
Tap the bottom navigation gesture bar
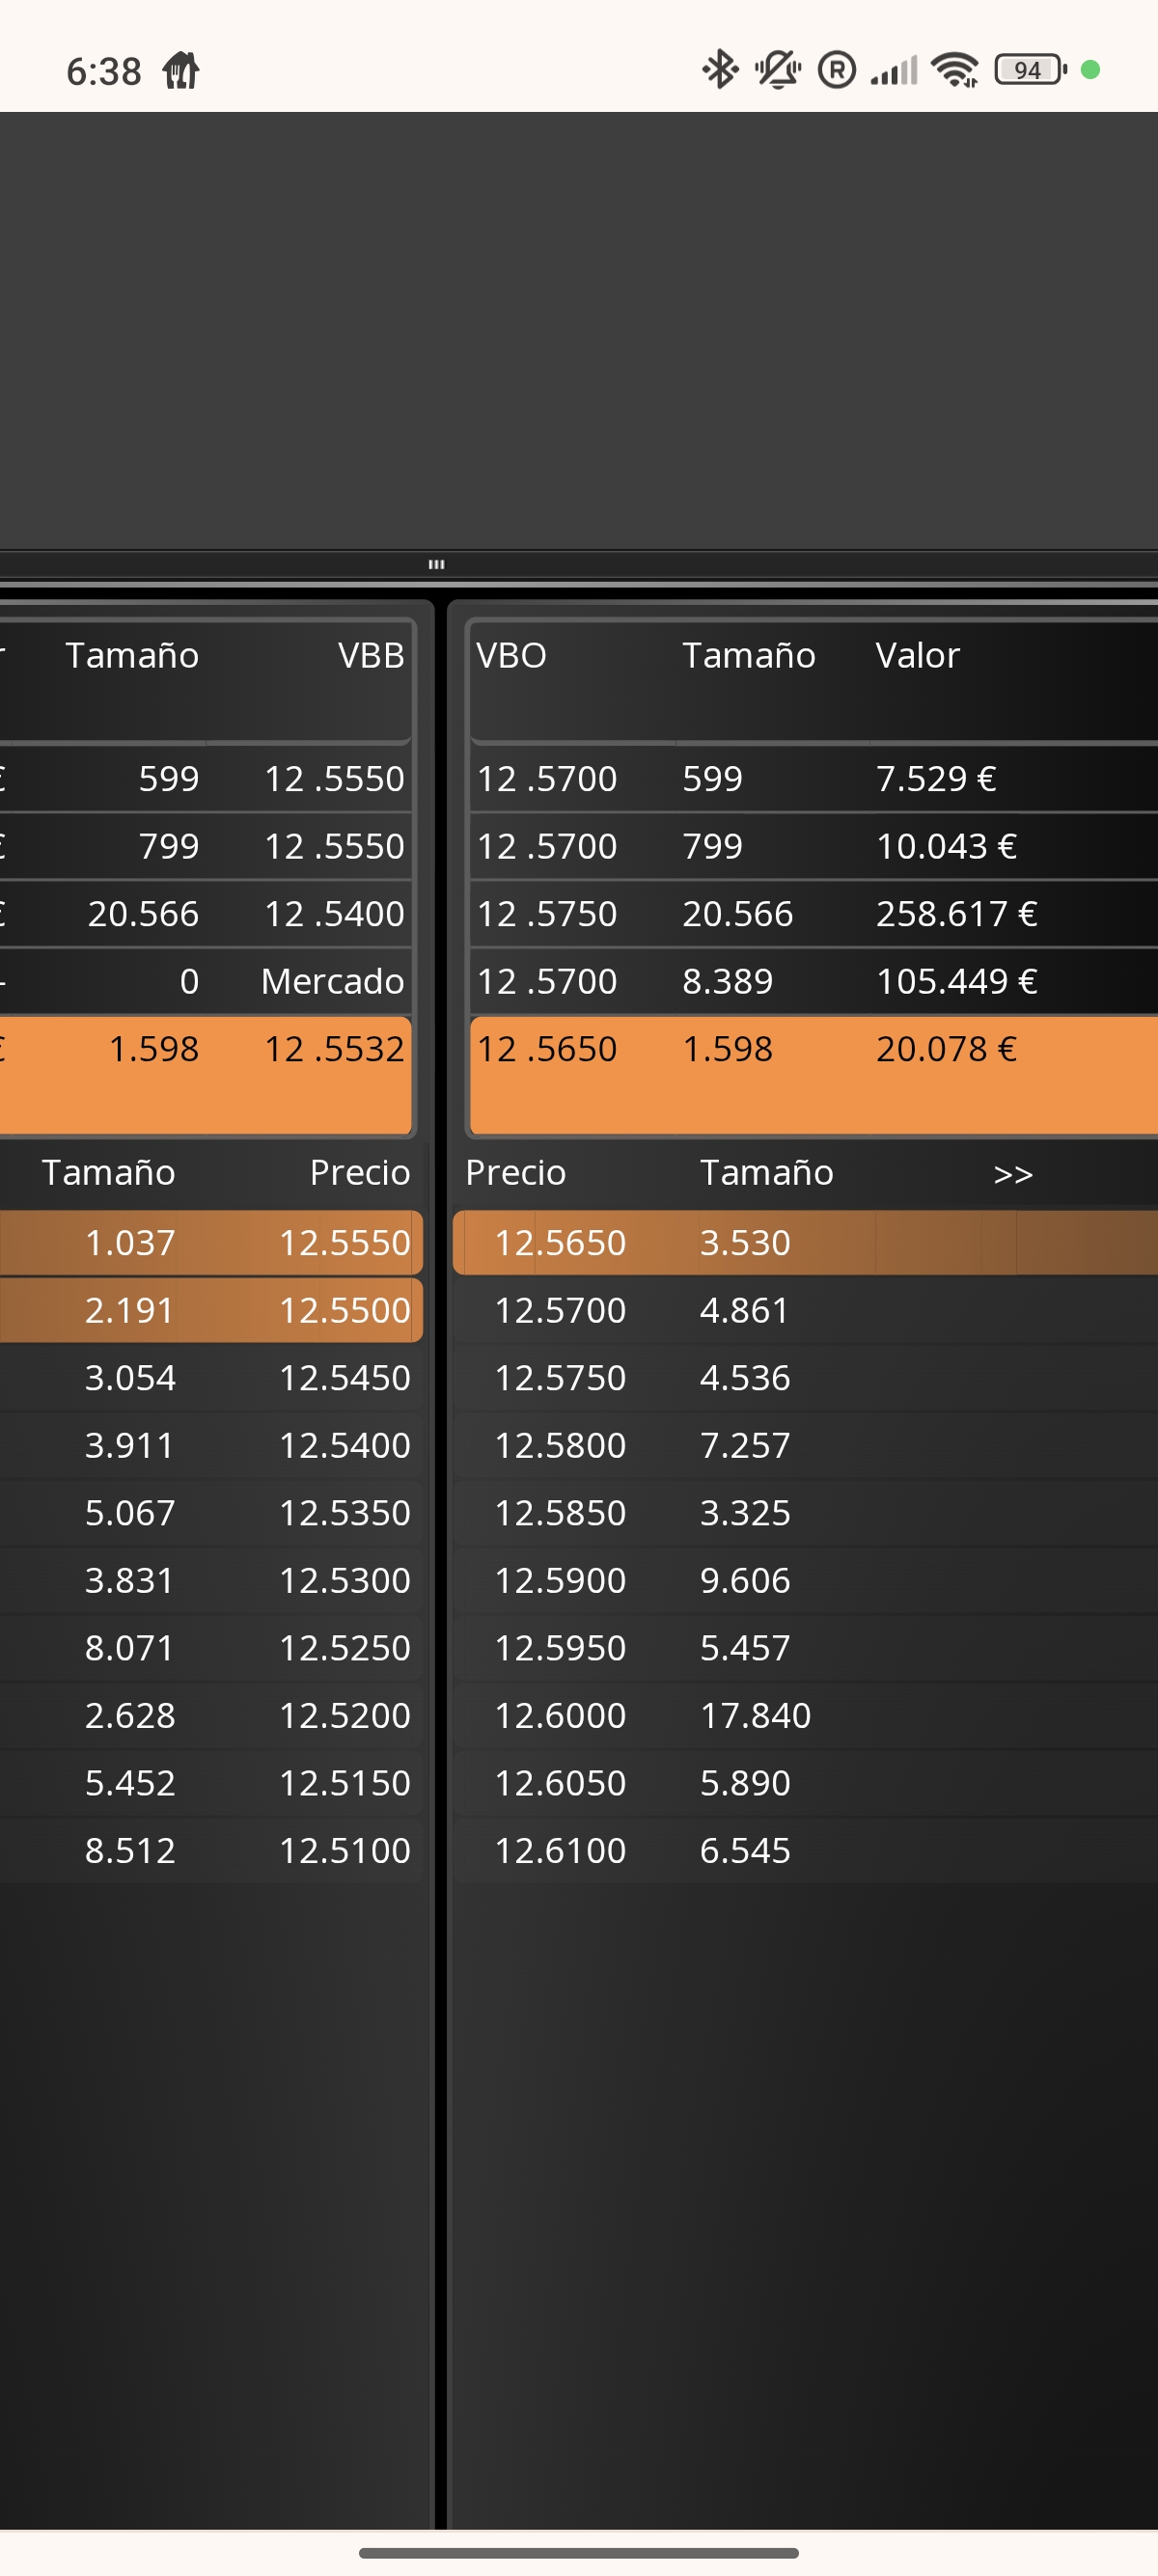pos(579,2552)
